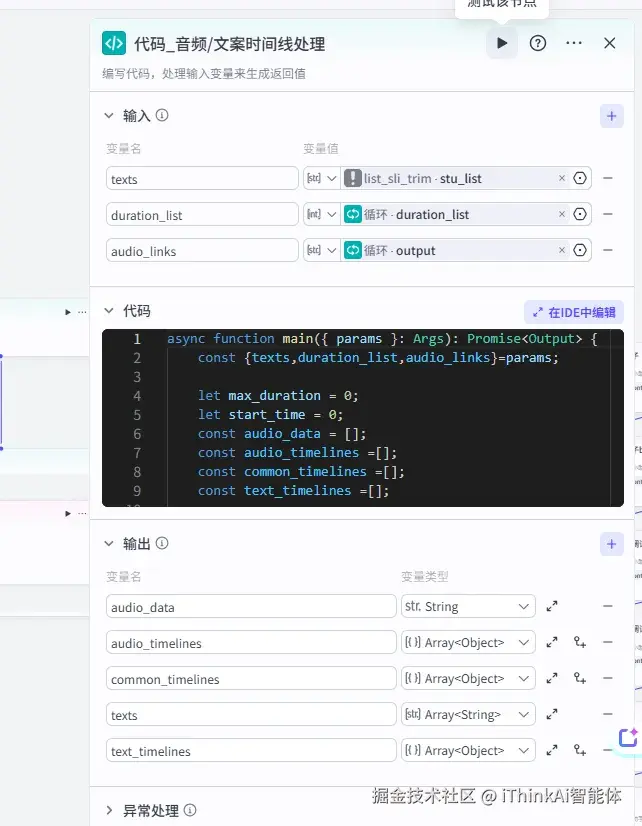The image size is (642, 826).
Task: Run the test node play button
Action: click(501, 43)
